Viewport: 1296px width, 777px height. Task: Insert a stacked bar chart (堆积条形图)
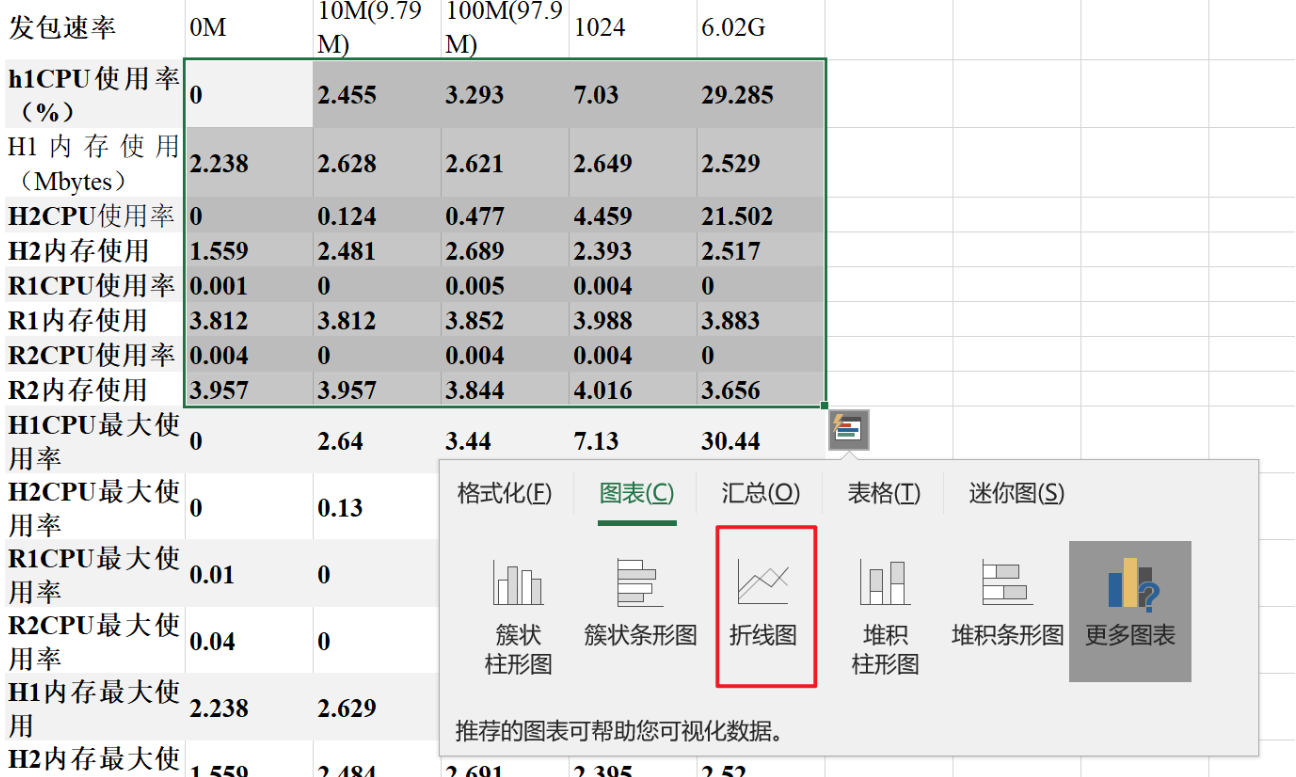coord(1007,603)
